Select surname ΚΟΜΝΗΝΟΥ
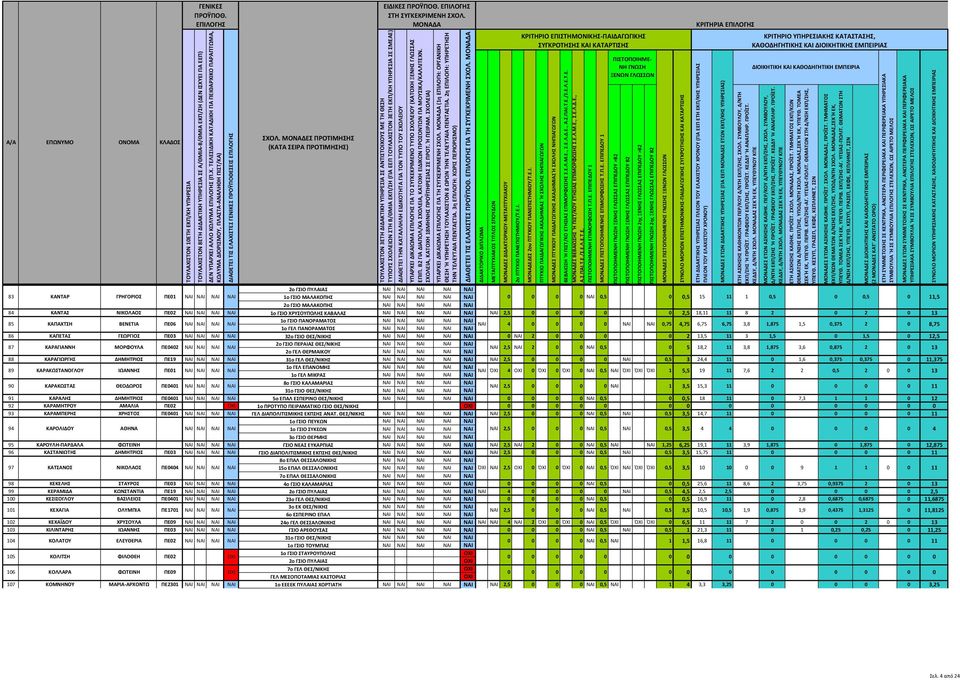Screen dimensions: 960x680 [59, 585]
